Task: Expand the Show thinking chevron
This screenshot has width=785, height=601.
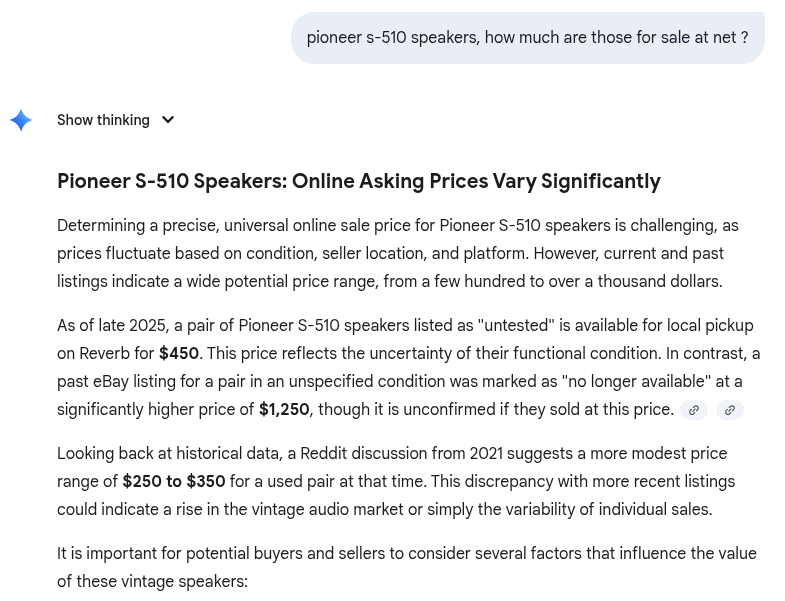Action: click(x=168, y=120)
